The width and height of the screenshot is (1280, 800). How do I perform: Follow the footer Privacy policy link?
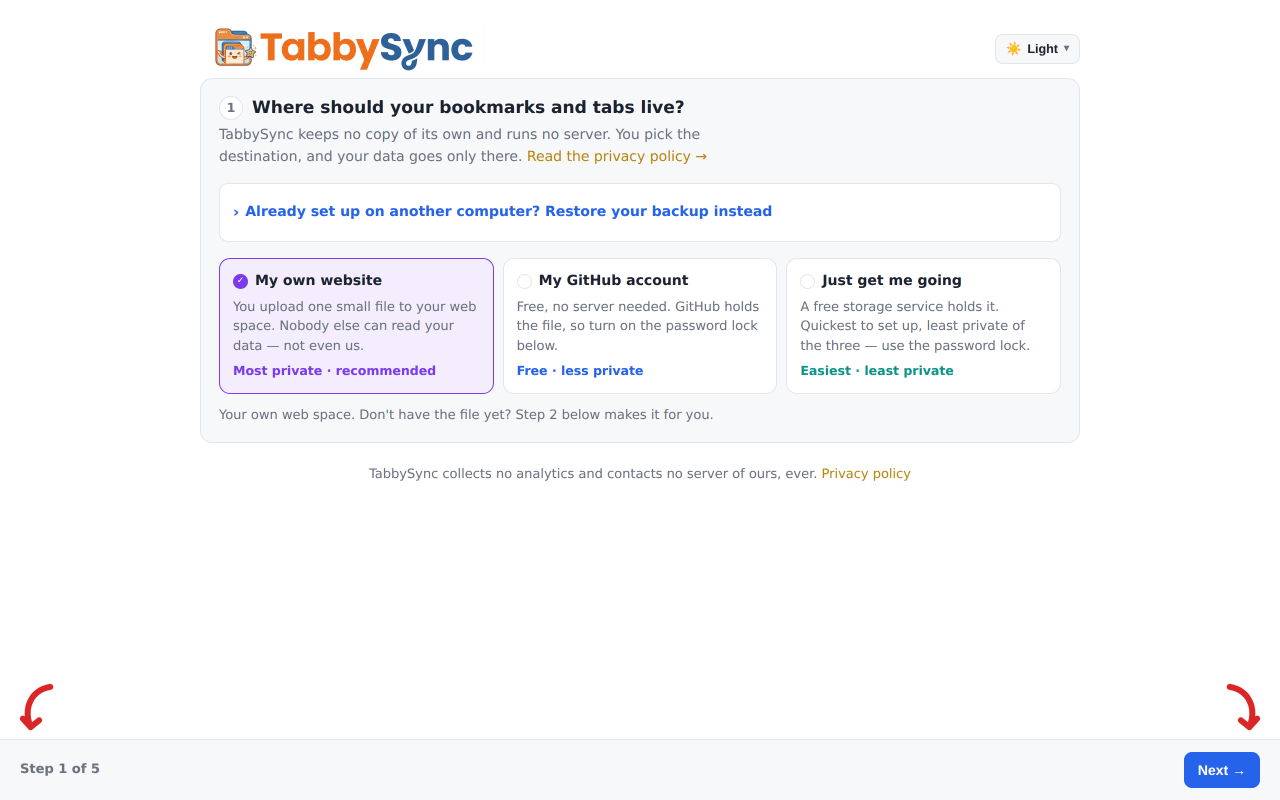tap(866, 473)
